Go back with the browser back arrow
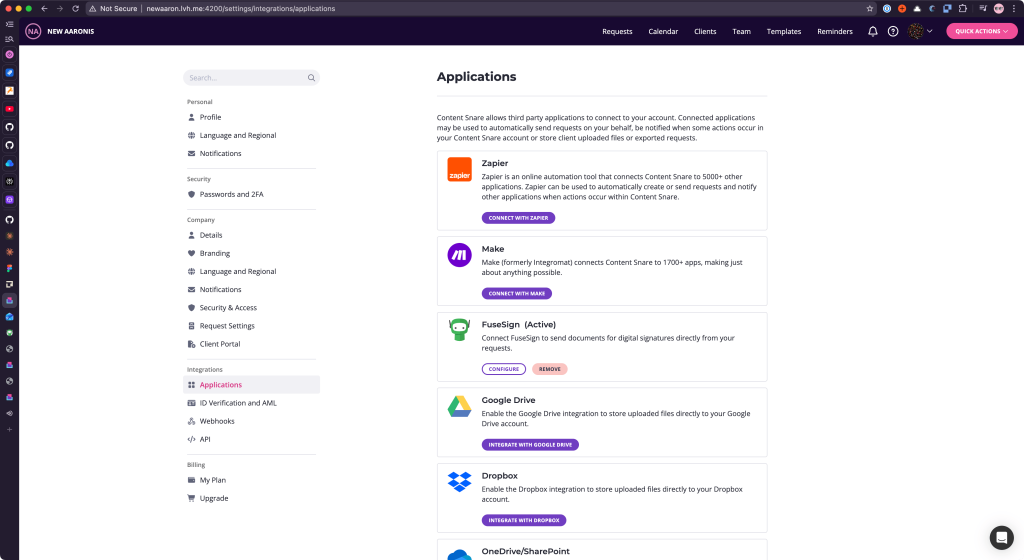This screenshot has height=560, width=1024. click(44, 8)
